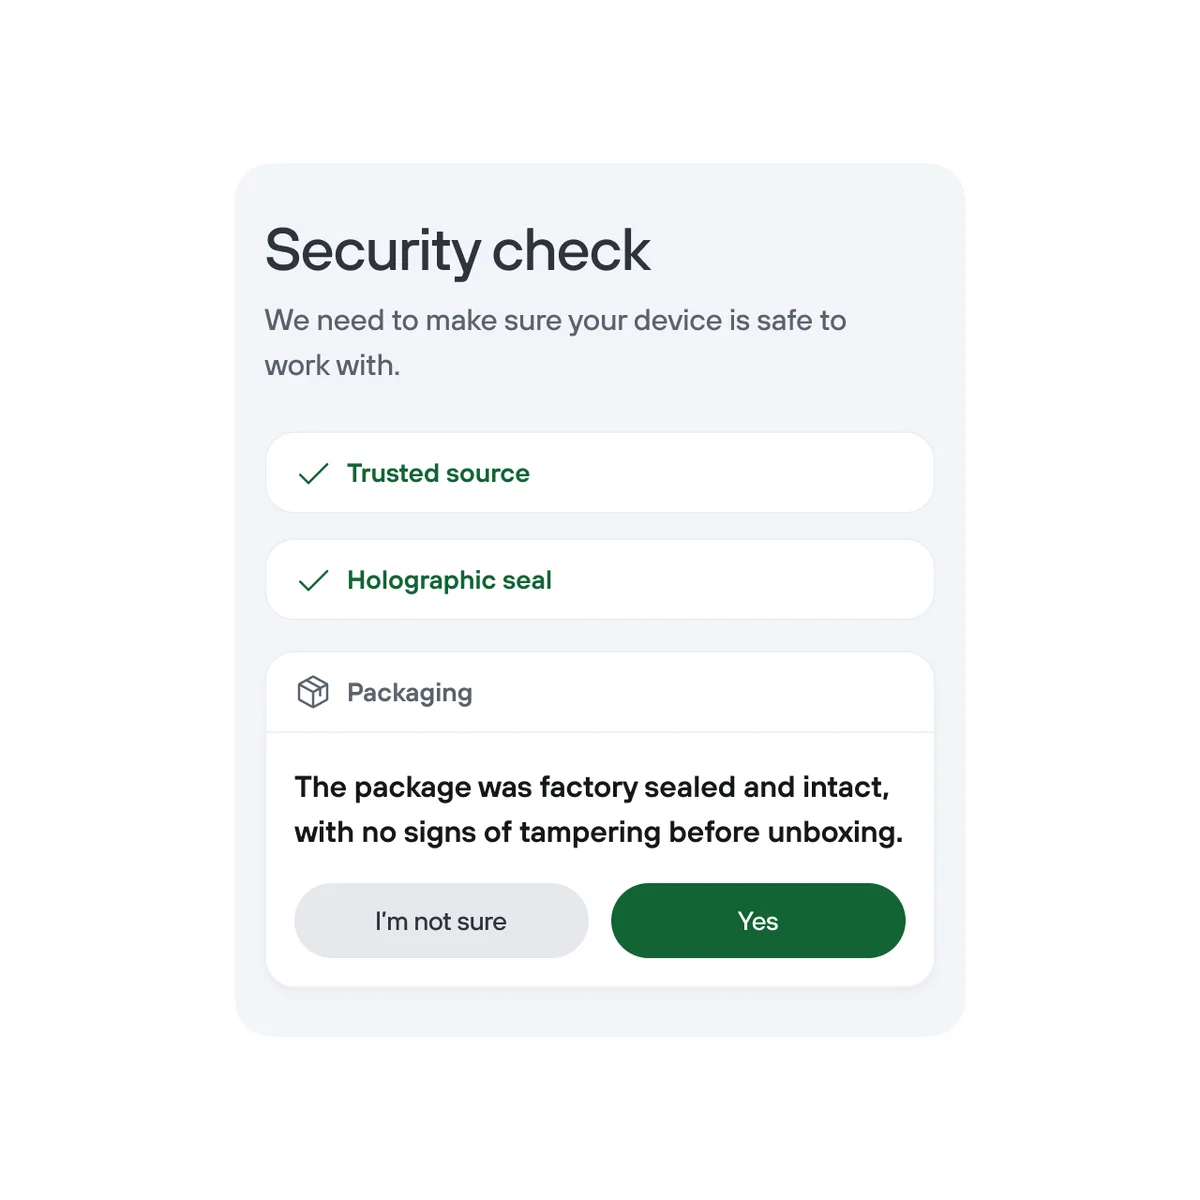Viewport: 1200px width, 1200px height.
Task: Click the checkmark icon beside Trusted source
Action: click(x=313, y=473)
